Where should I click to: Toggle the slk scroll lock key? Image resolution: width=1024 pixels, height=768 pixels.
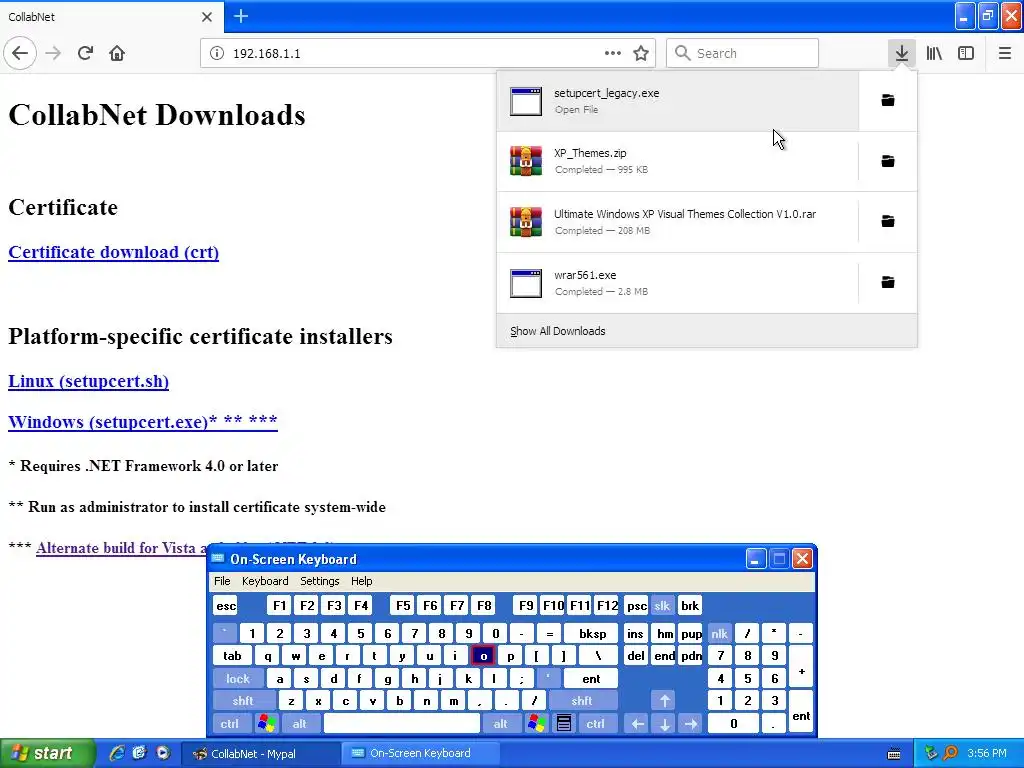pyautogui.click(x=662, y=605)
